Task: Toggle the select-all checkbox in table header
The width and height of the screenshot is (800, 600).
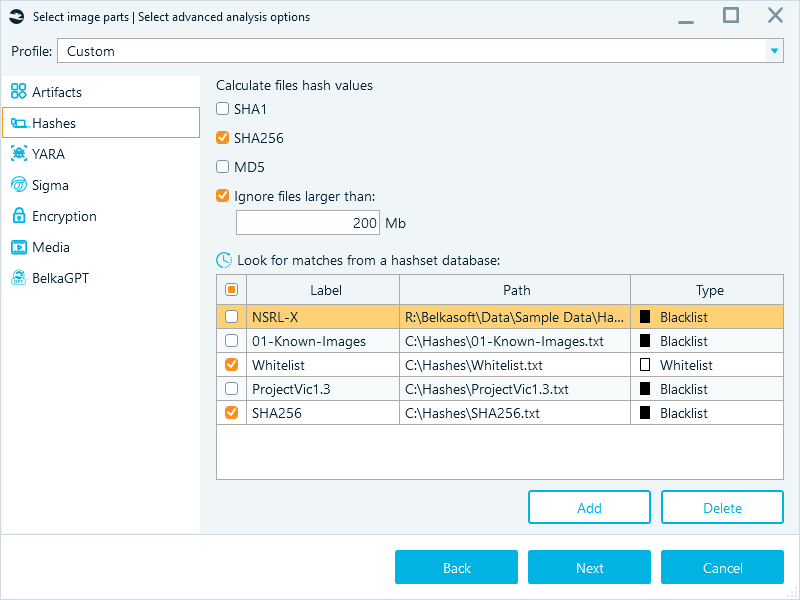Action: point(231,289)
